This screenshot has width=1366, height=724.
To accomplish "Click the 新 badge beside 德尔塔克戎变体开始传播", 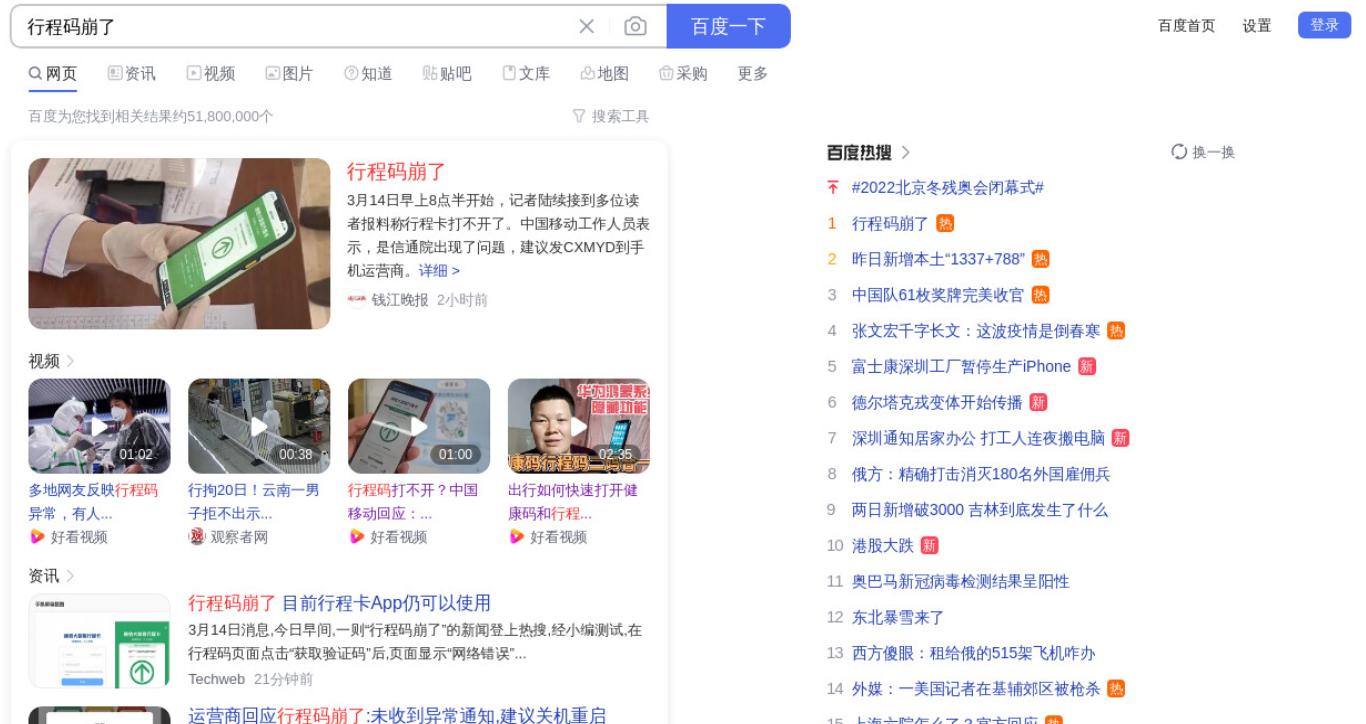I will (x=1038, y=403).
